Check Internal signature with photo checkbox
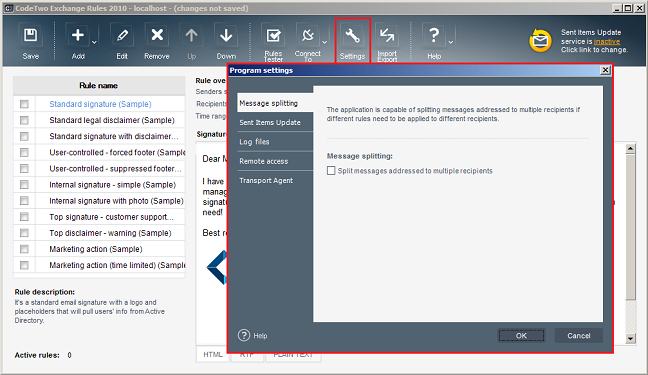 [24, 201]
